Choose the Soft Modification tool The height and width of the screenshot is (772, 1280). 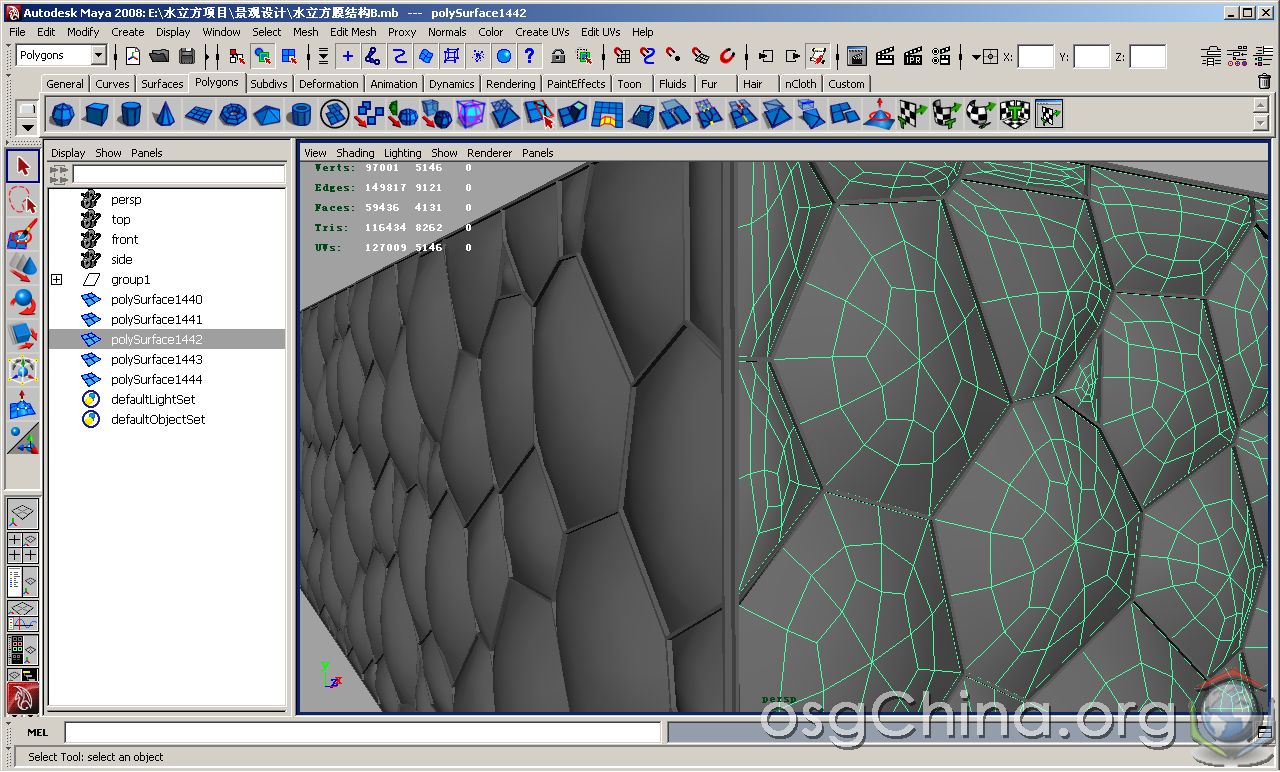(x=23, y=404)
